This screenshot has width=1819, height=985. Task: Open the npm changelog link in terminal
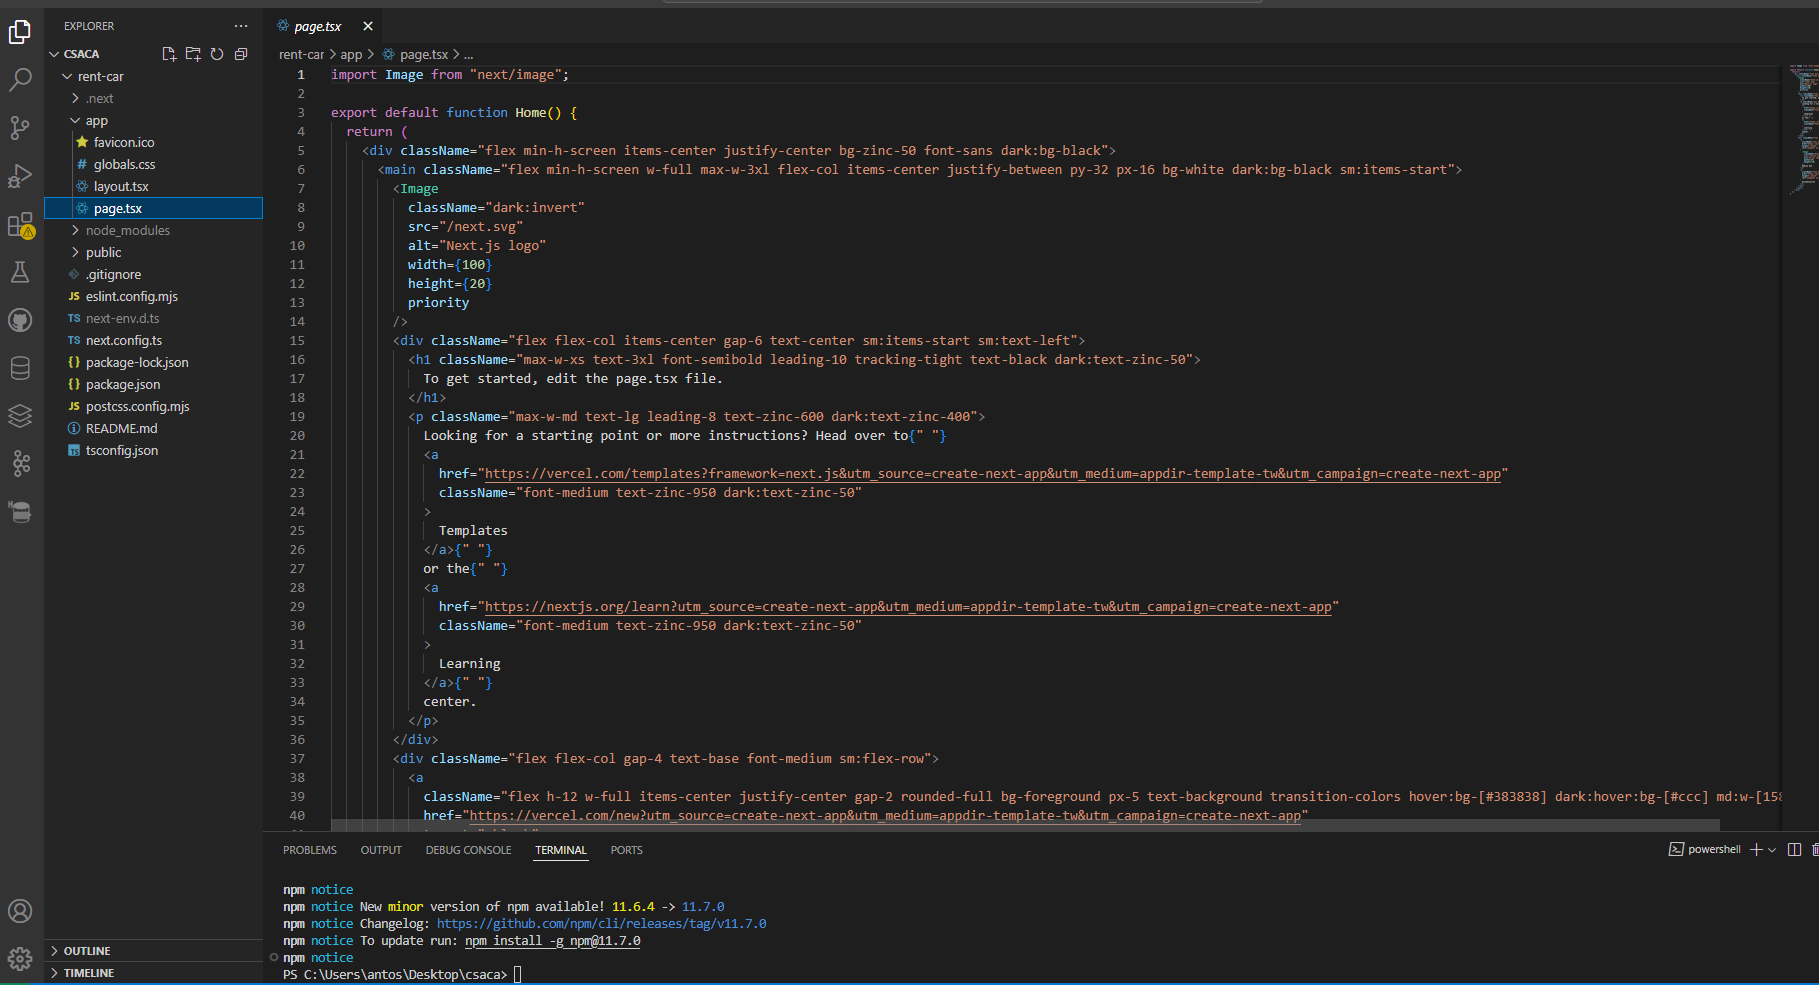601,924
